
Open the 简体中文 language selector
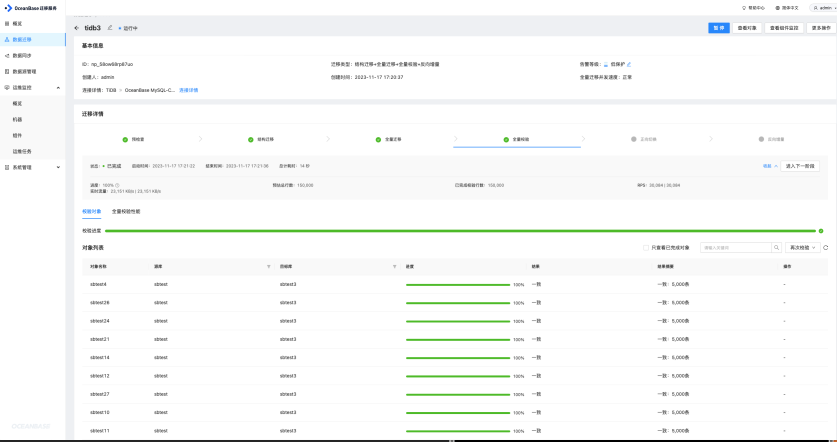787,8
